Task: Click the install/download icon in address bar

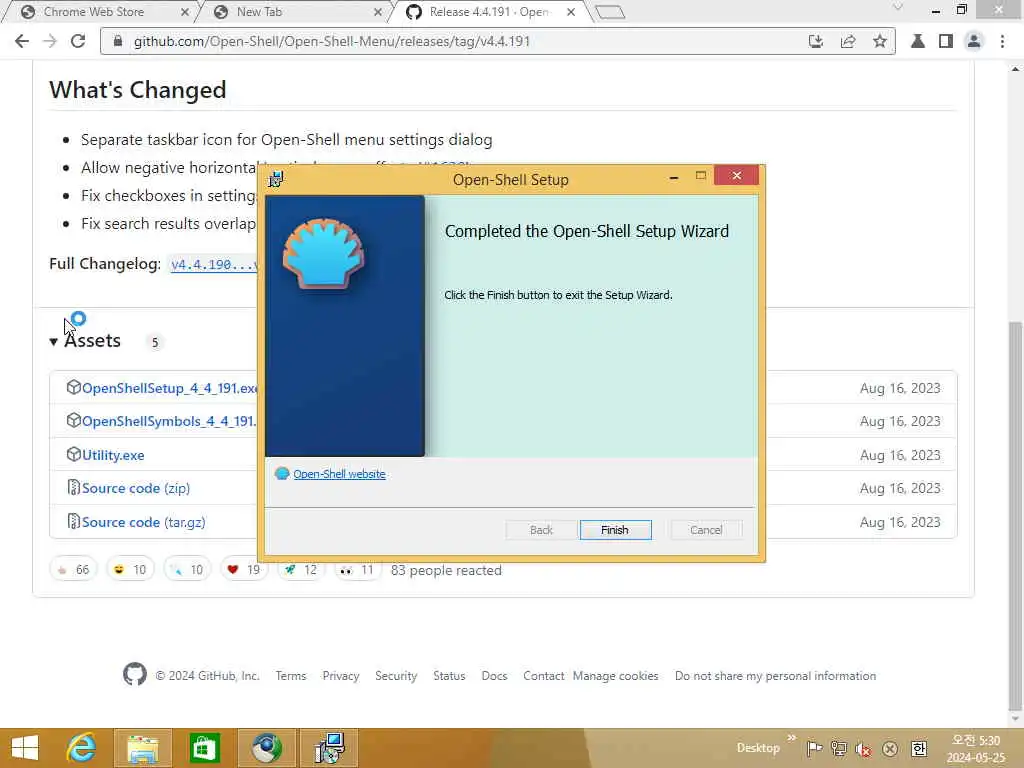Action: point(816,41)
